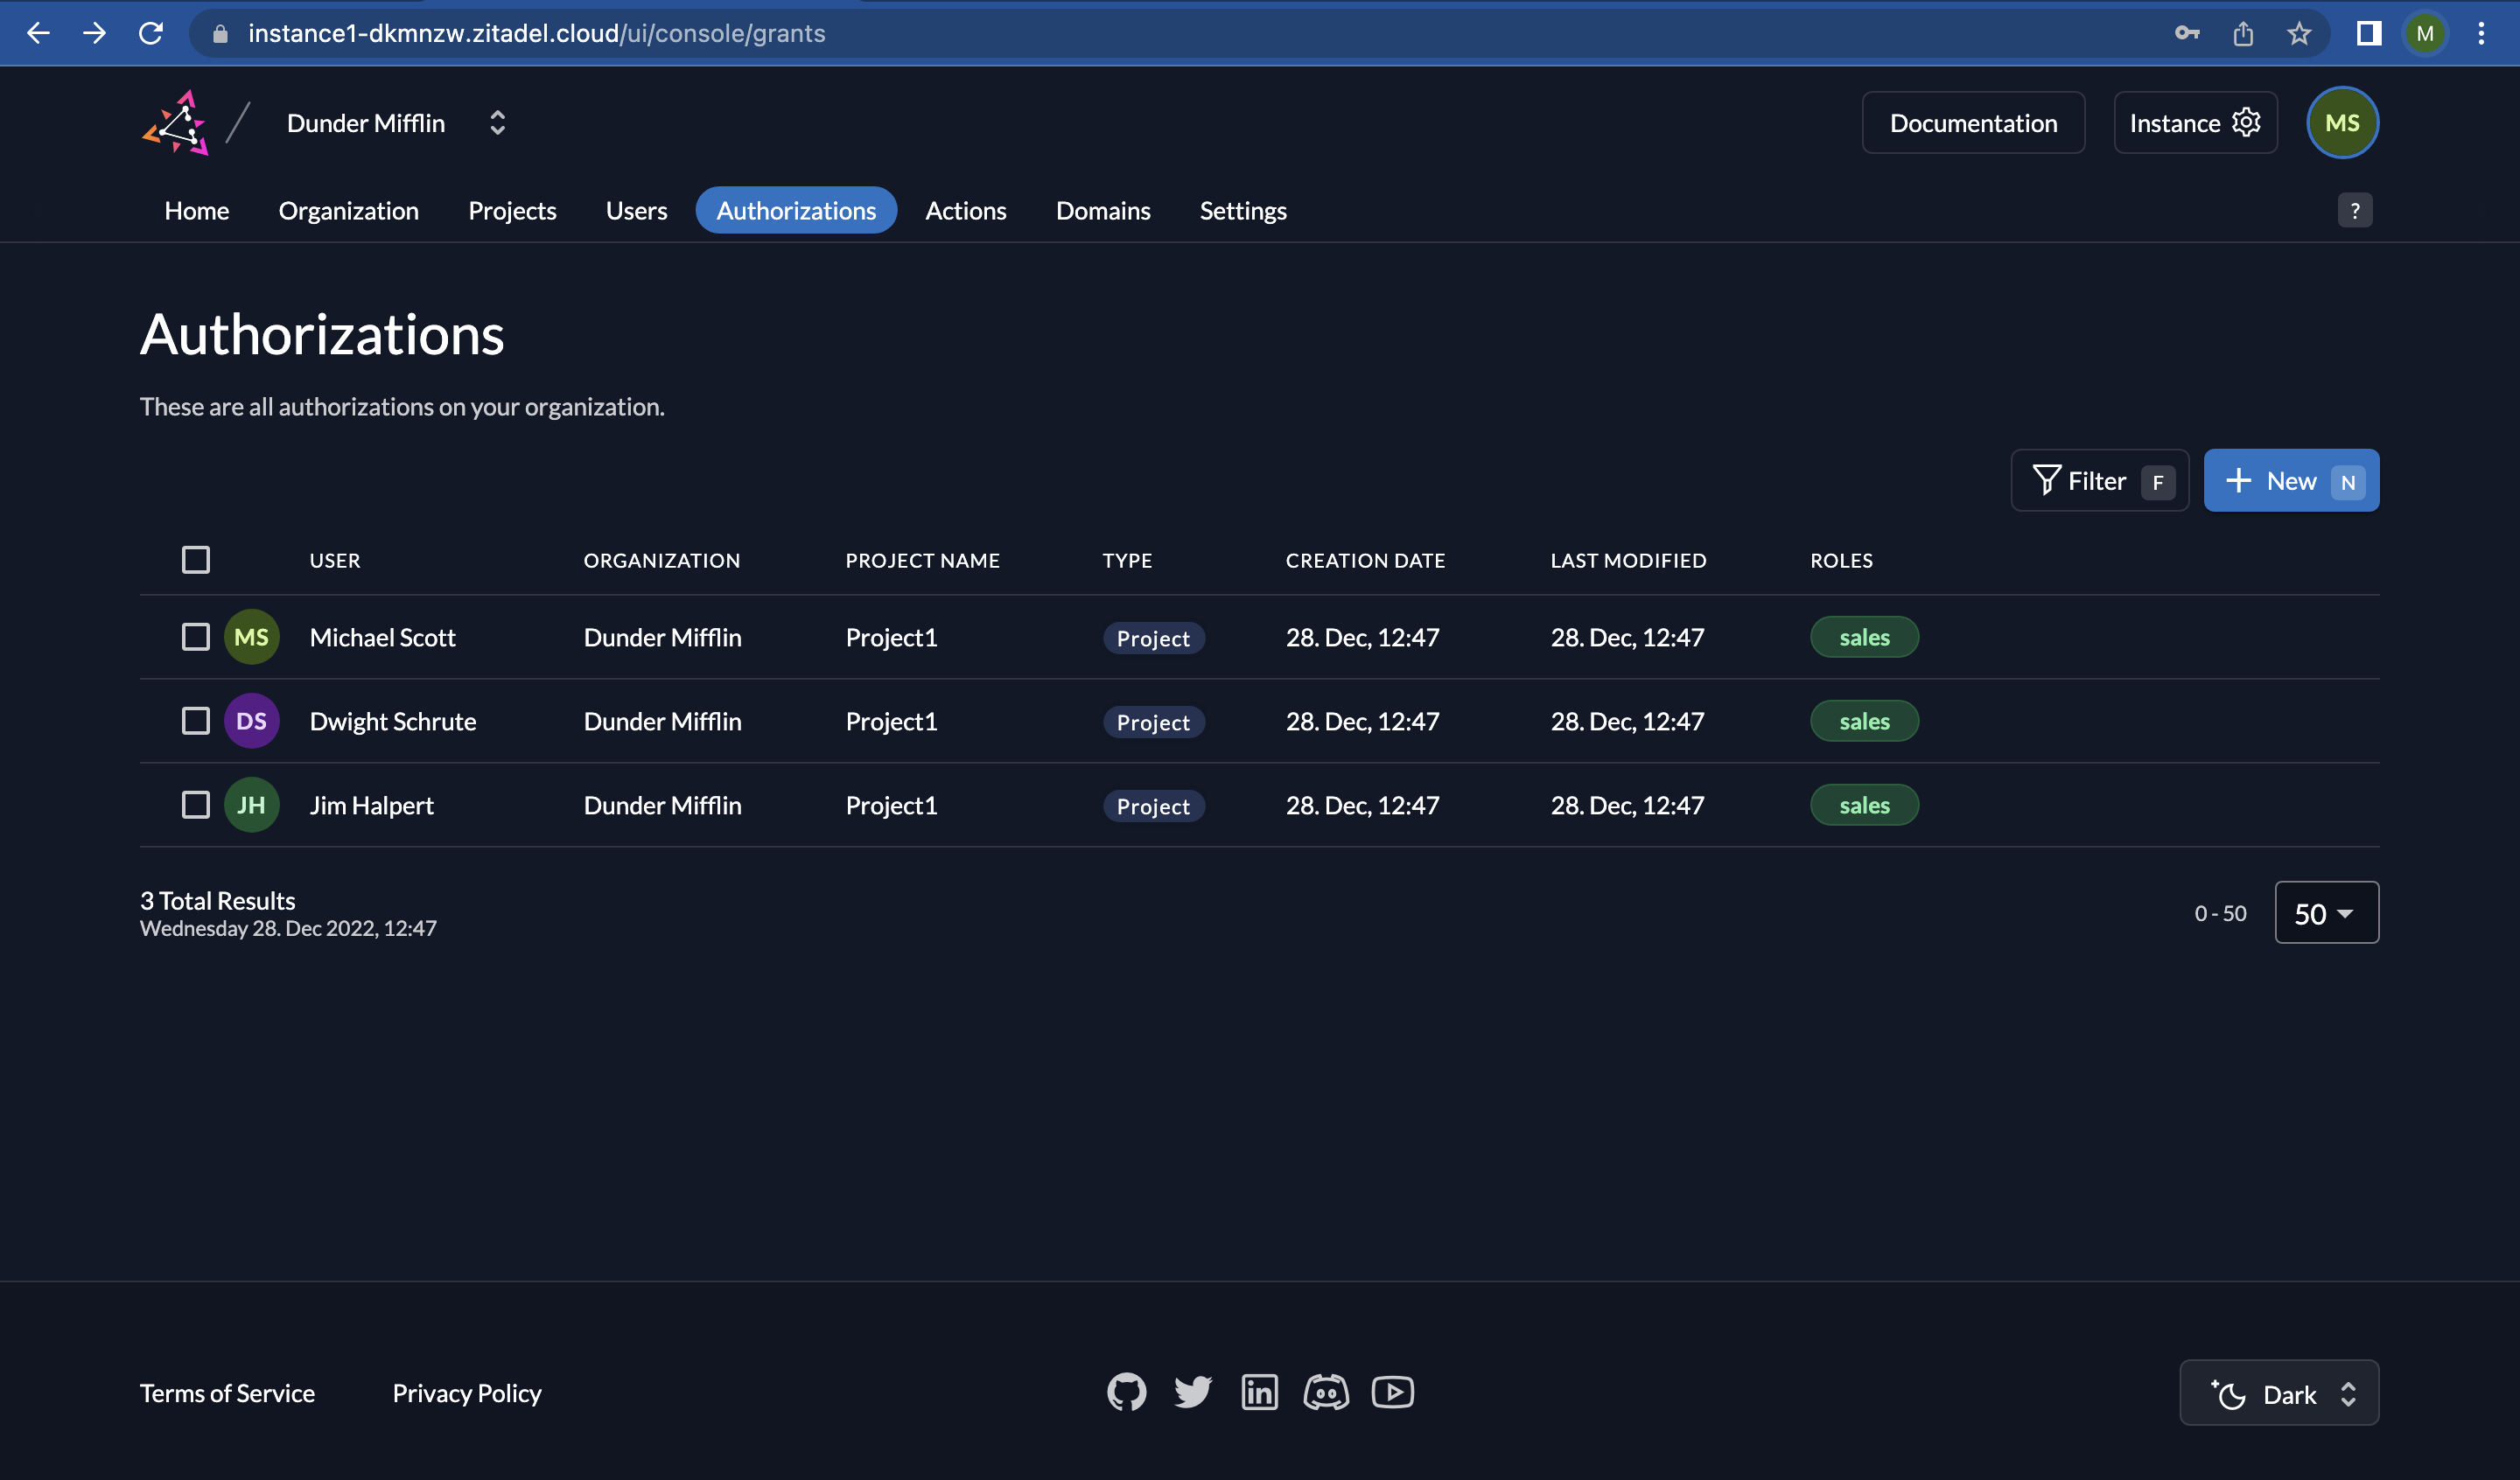
Task: Check the select-all header checkbox
Action: click(x=196, y=560)
